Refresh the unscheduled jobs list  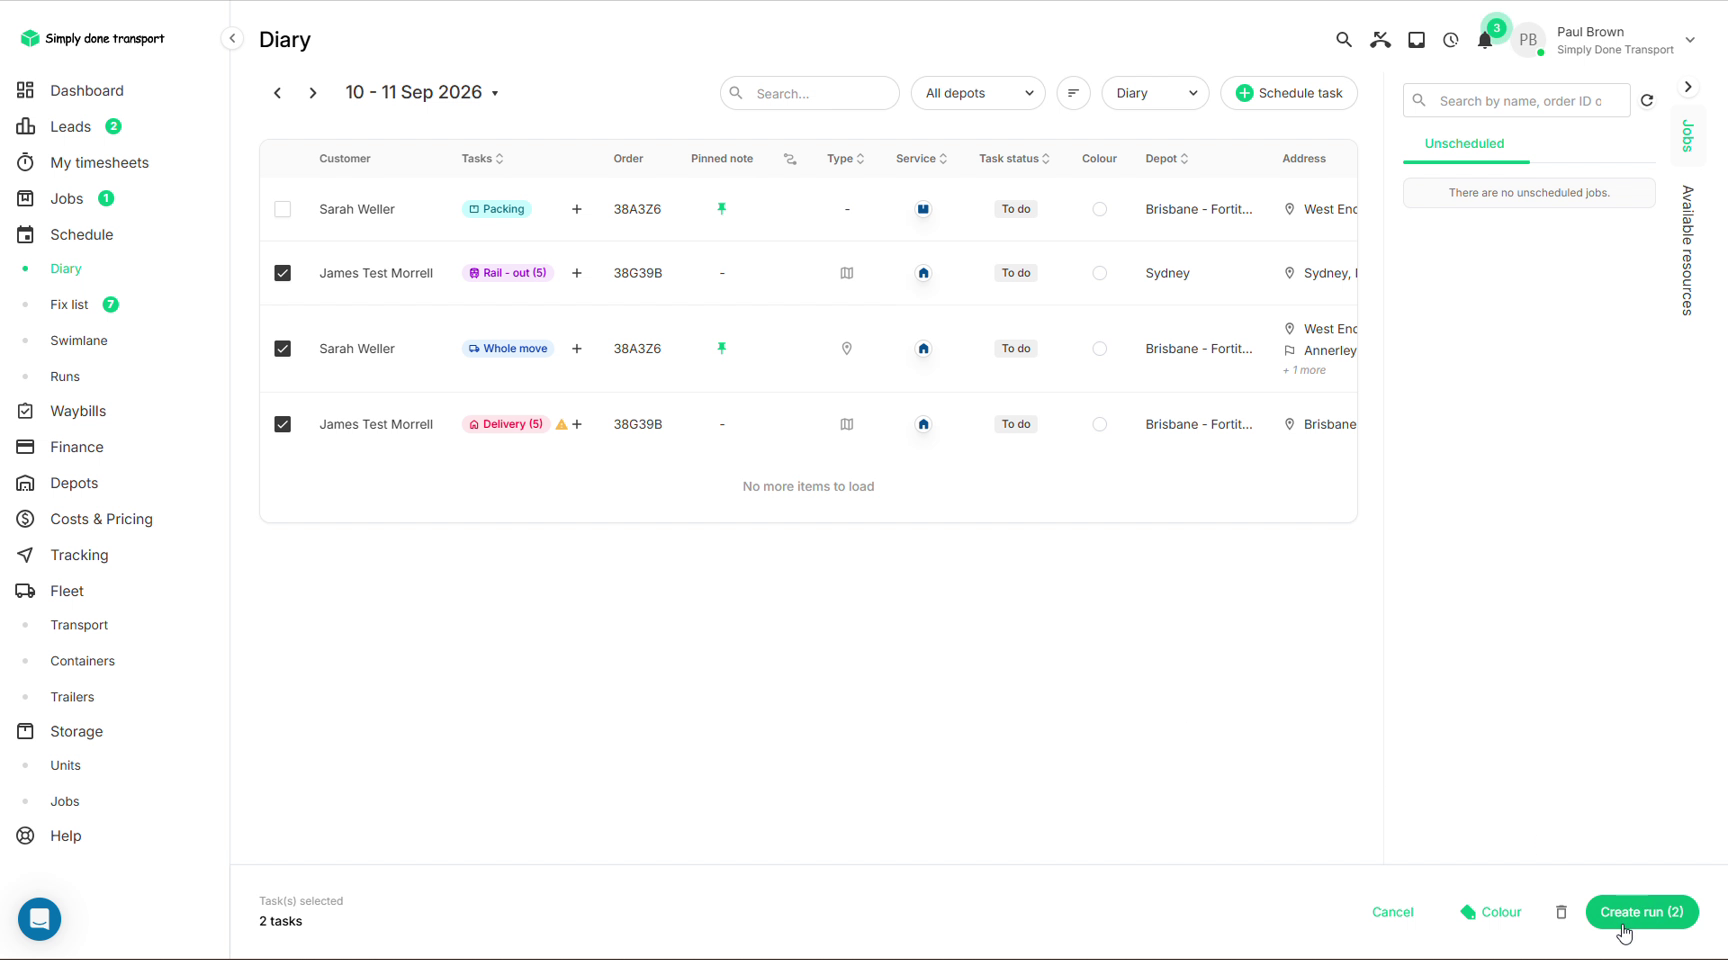tap(1647, 100)
